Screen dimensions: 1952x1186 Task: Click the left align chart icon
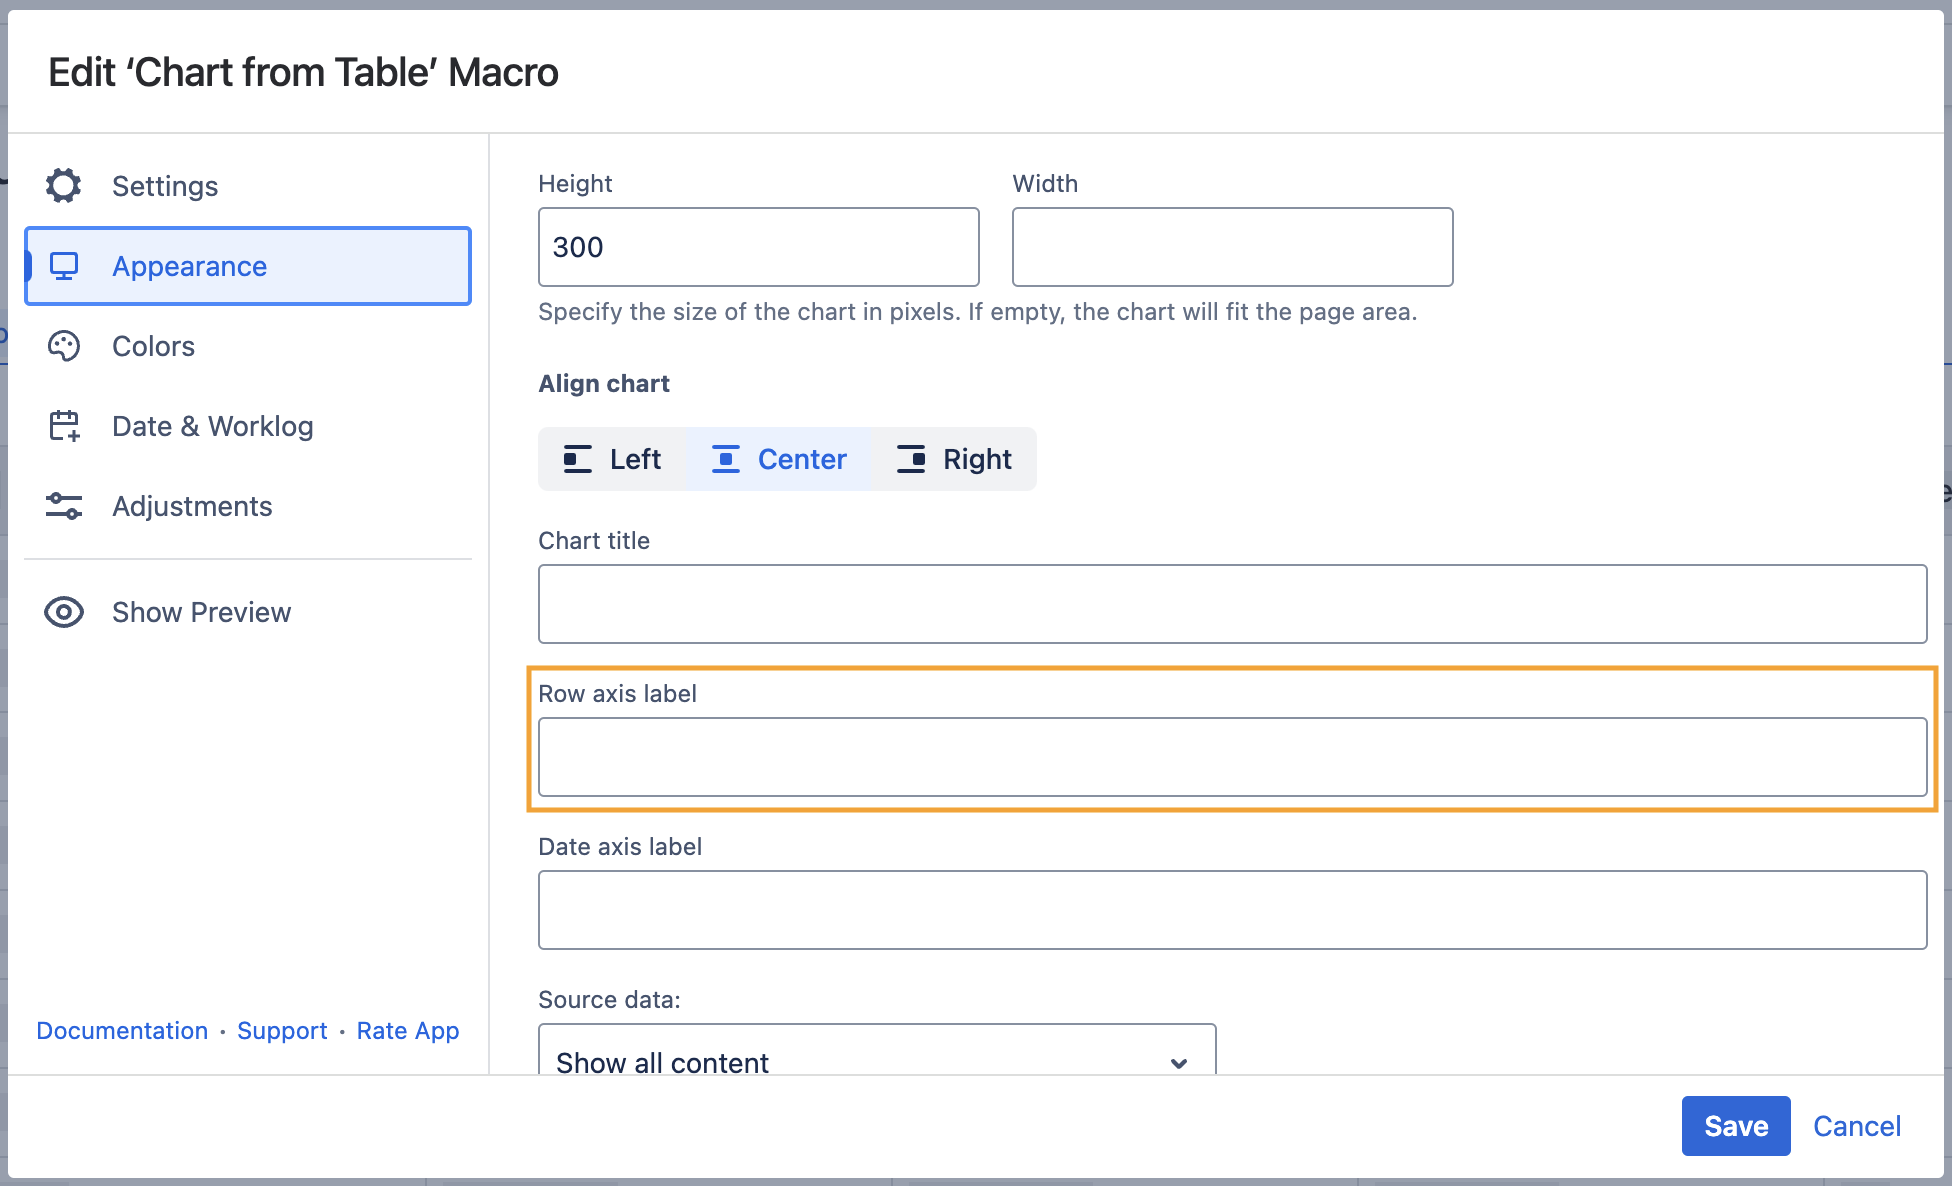[577, 459]
